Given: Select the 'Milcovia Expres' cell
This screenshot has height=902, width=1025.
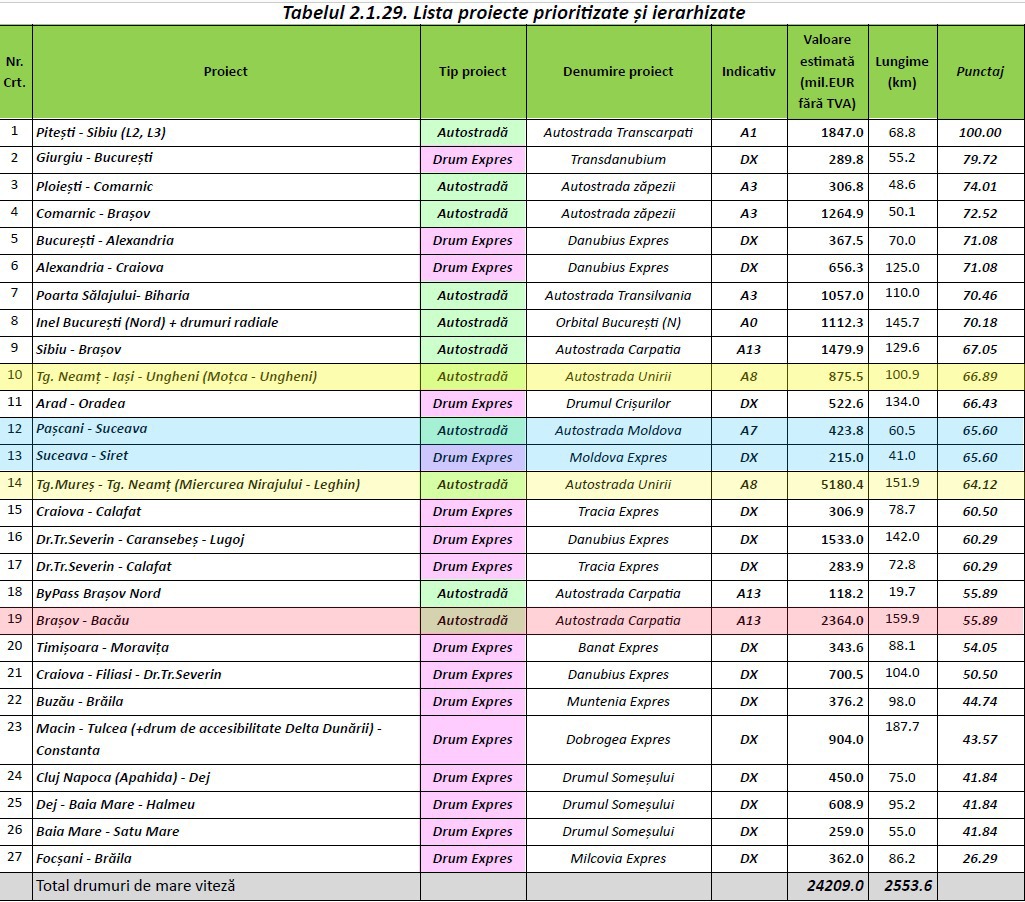Looking at the screenshot, I should [618, 858].
